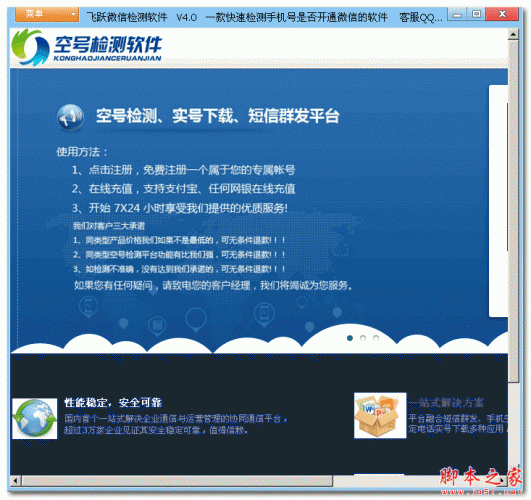Minimize the 飞跃微信检测软件 window
531x500 pixels.
pos(457,15)
